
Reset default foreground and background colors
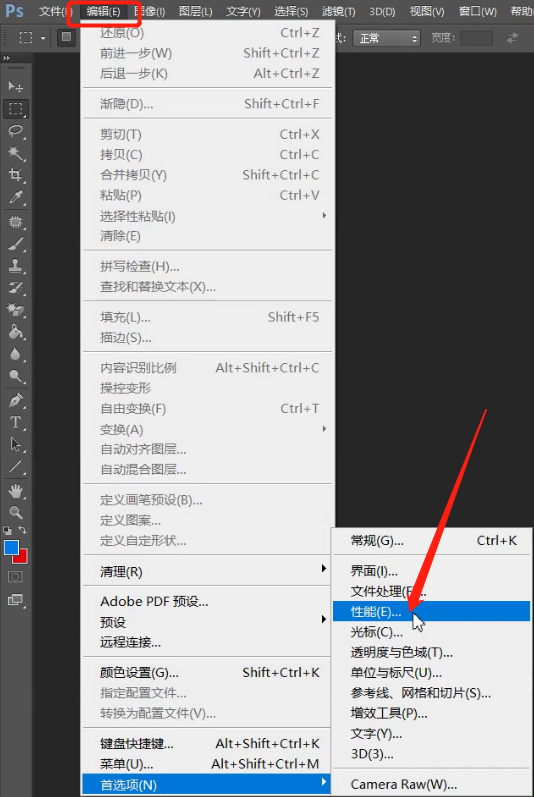point(7,530)
